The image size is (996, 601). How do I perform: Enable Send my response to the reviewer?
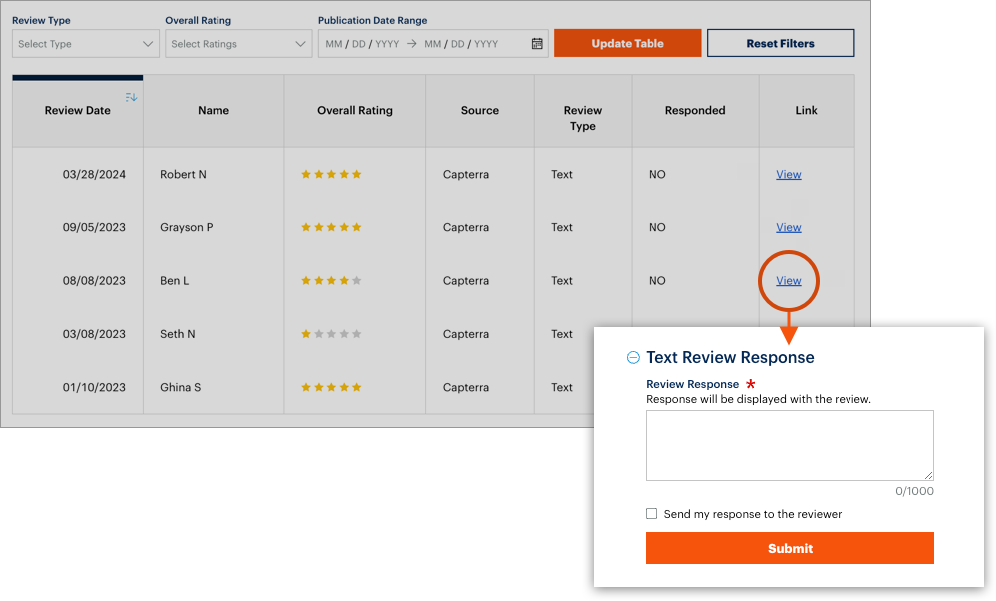point(651,513)
